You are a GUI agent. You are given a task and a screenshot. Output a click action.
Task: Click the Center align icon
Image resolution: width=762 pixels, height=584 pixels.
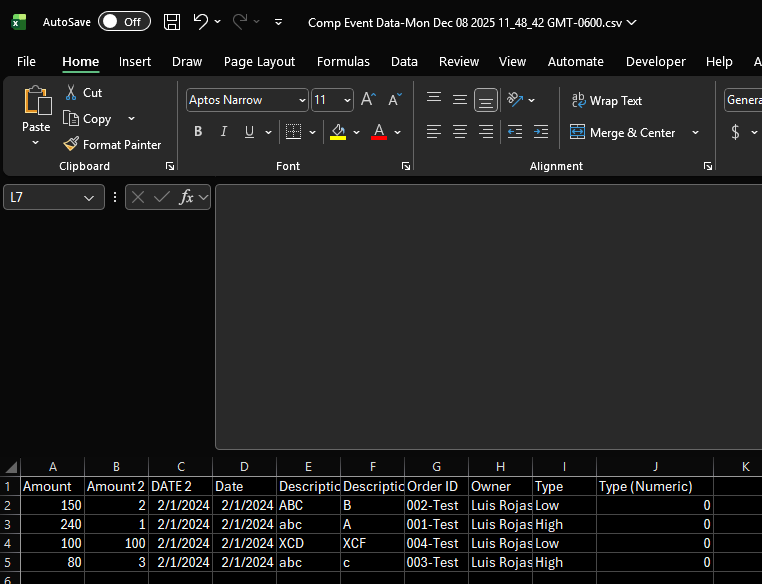460,132
